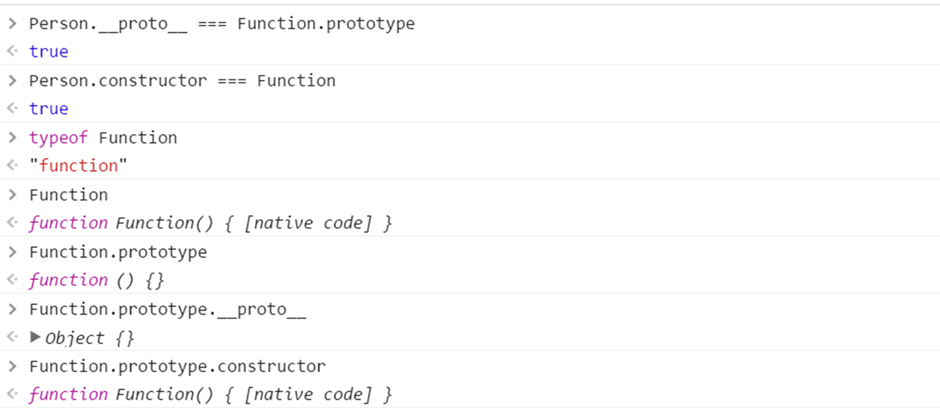Click the true result under Person.__proto__ comparison
This screenshot has height=412, width=940.
pos(48,51)
